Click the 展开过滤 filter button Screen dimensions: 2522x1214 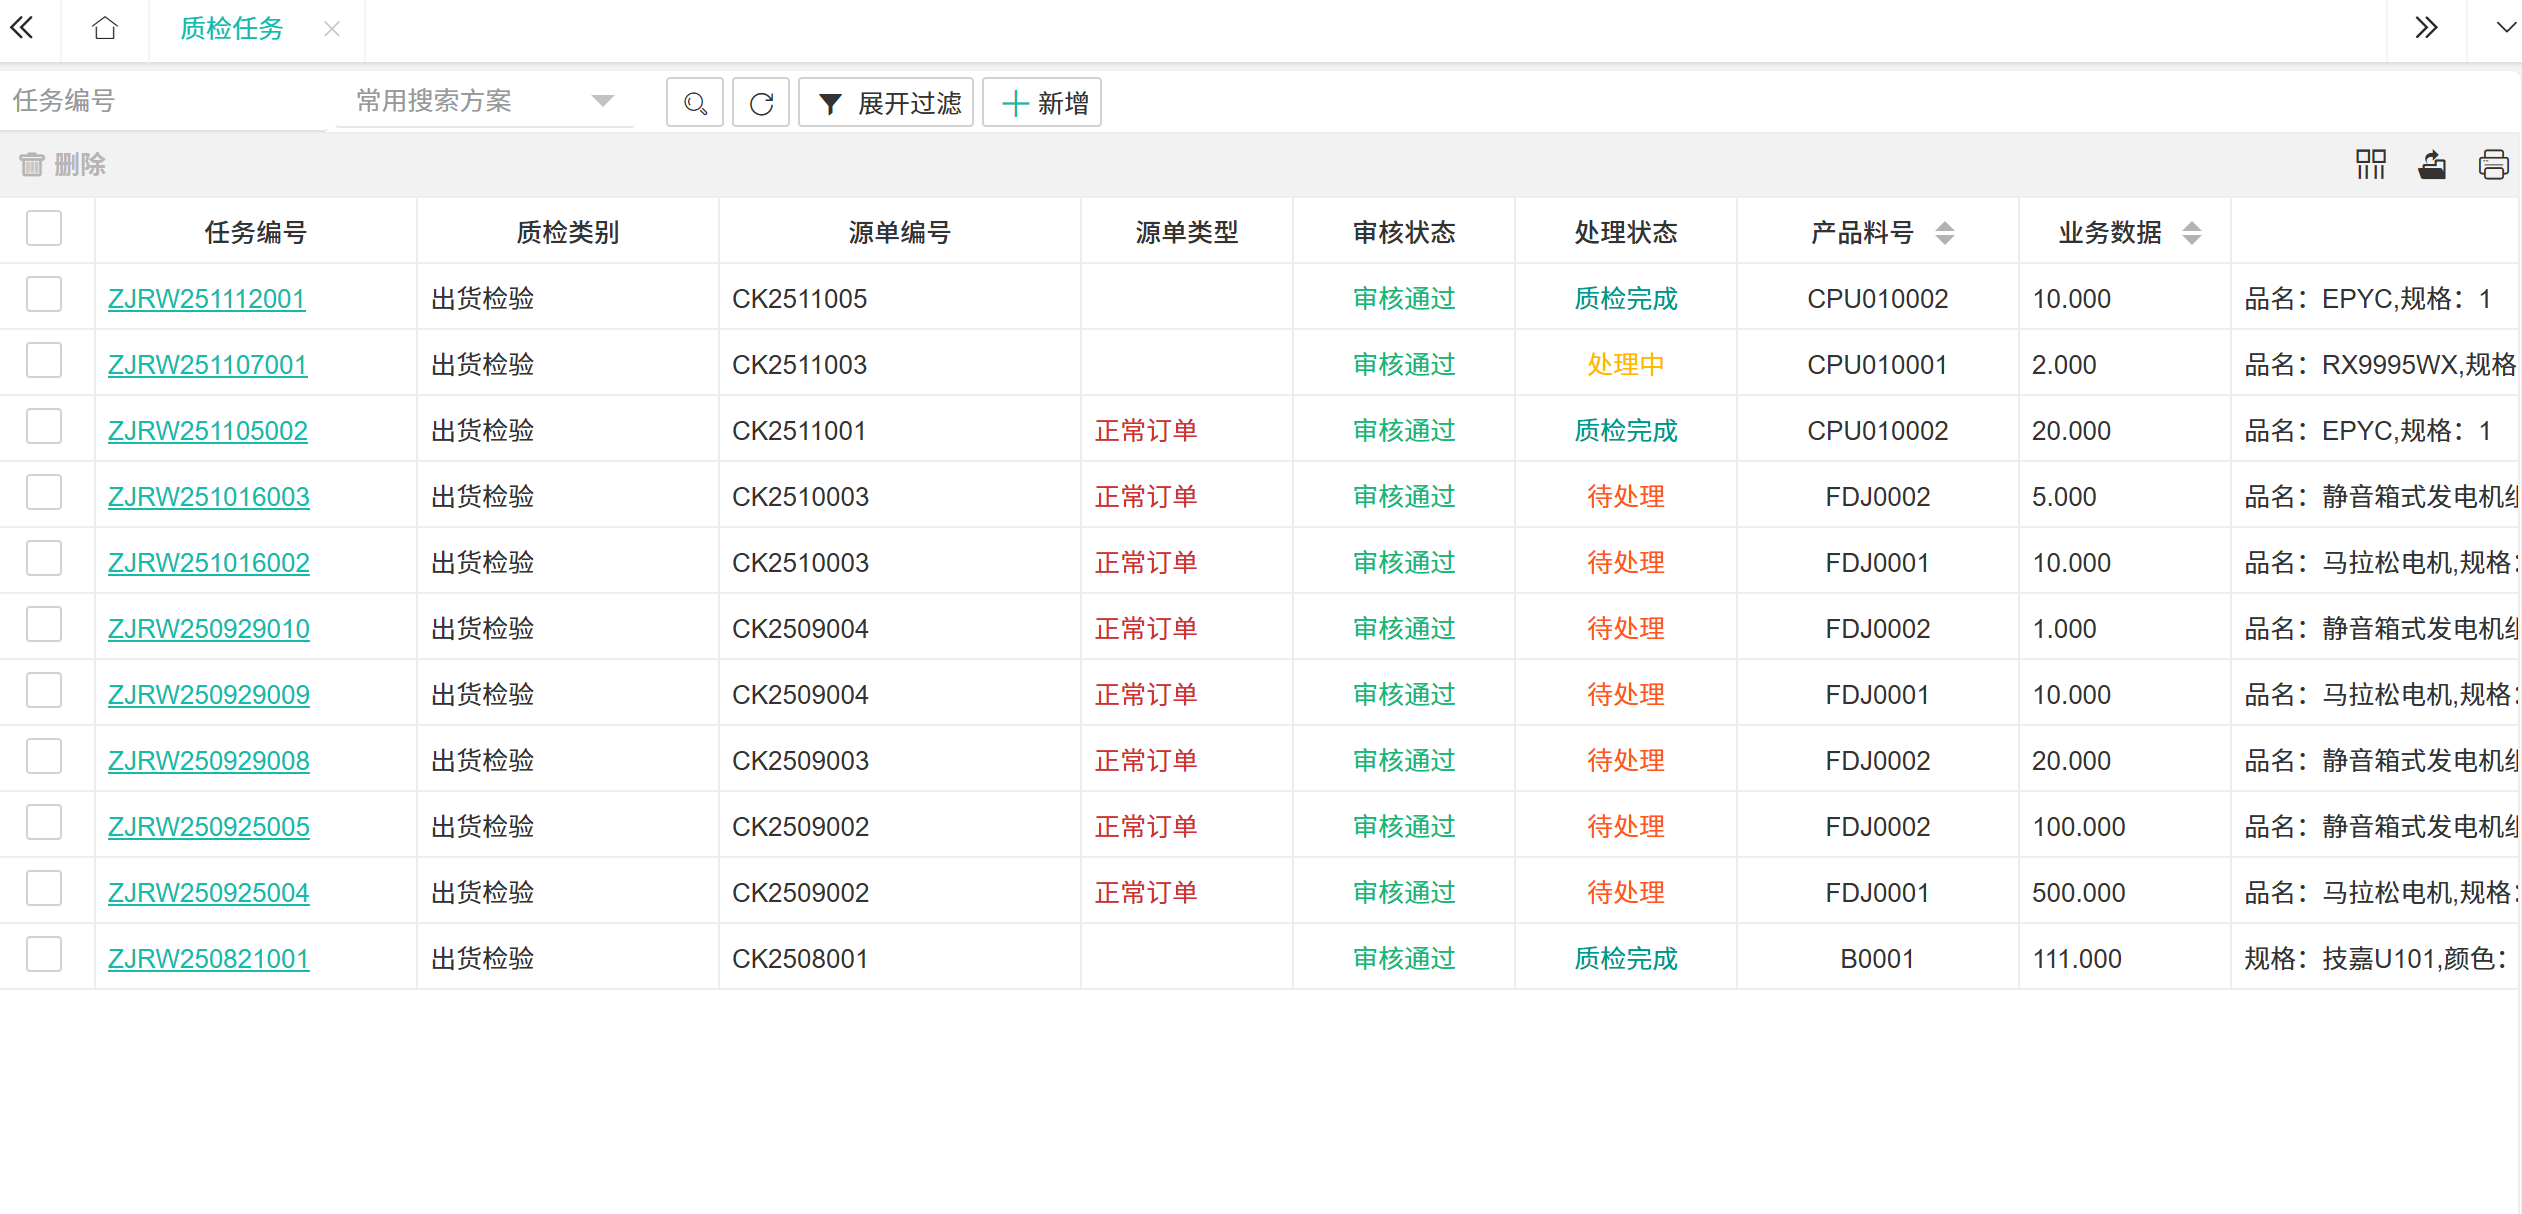click(887, 103)
